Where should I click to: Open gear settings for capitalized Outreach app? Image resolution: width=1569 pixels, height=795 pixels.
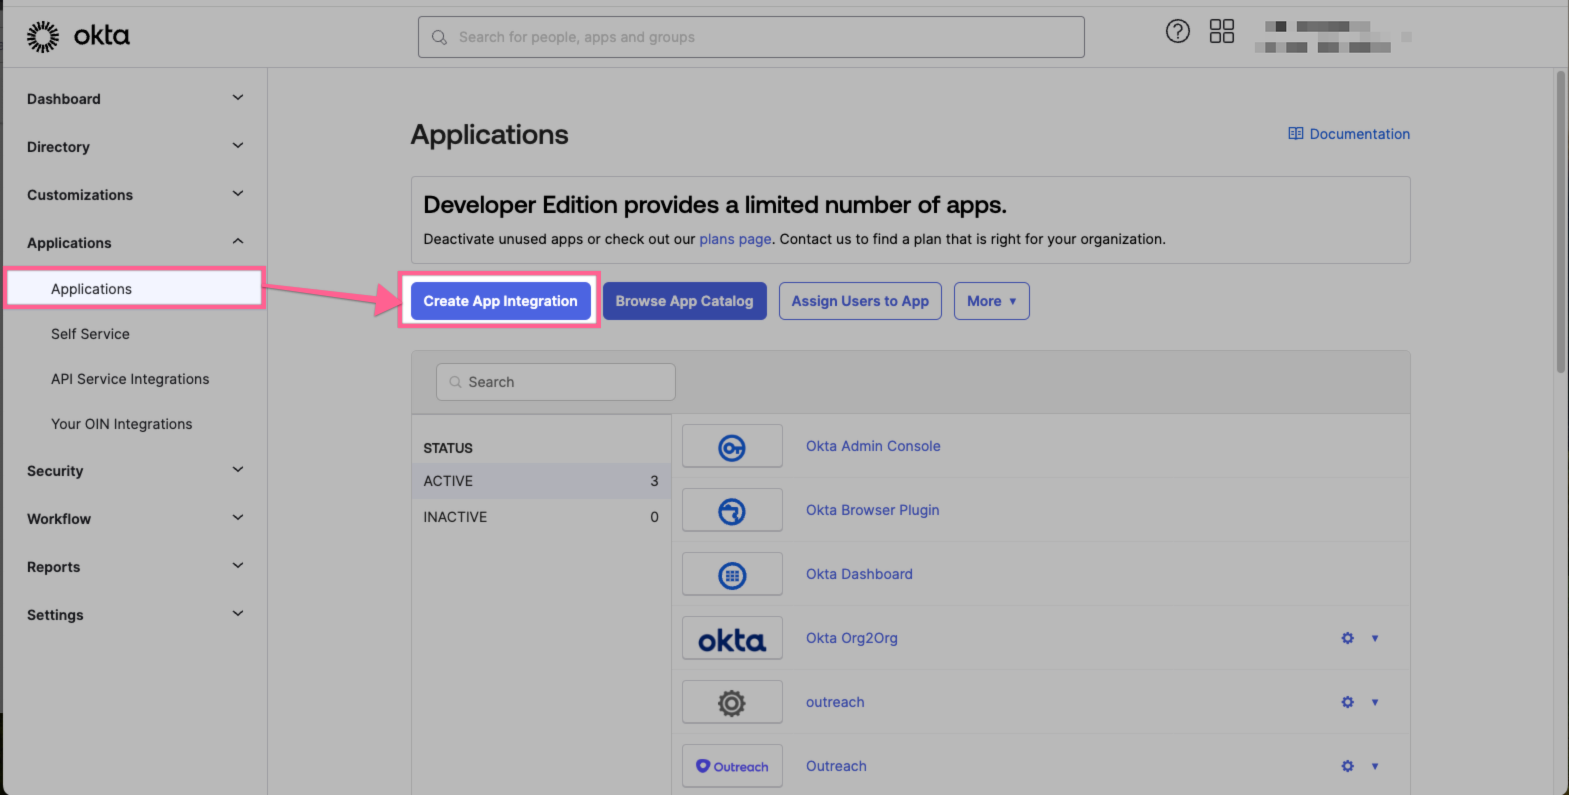1348,766
